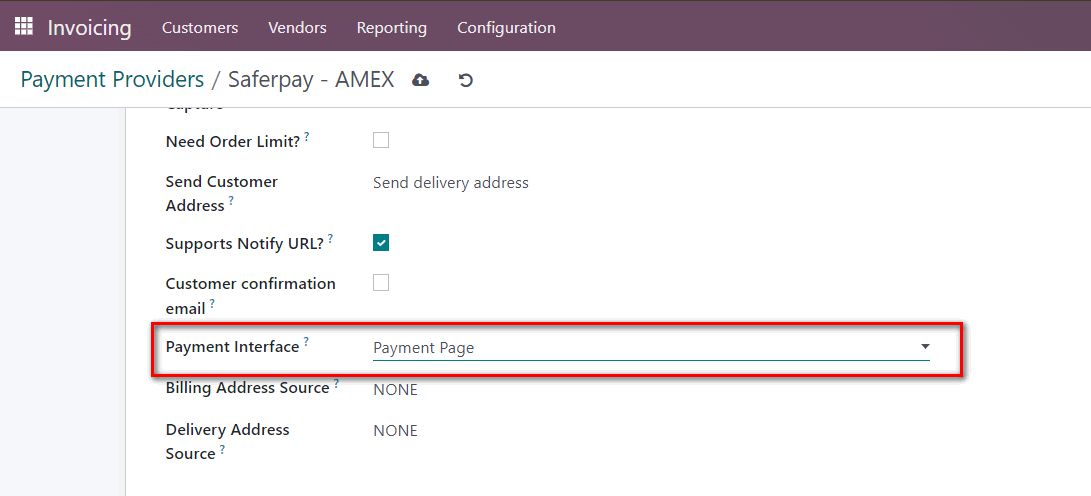This screenshot has width=1091, height=496.
Task: Tick the Customer confirmation email checkbox
Action: pyautogui.click(x=381, y=283)
